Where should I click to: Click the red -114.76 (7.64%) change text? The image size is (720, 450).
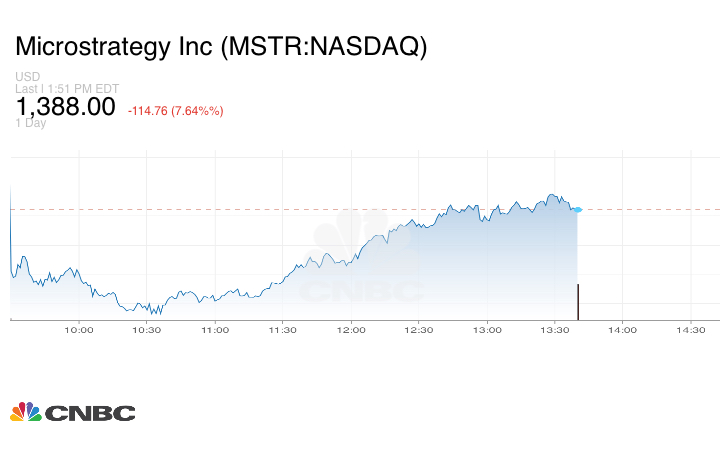click(175, 110)
